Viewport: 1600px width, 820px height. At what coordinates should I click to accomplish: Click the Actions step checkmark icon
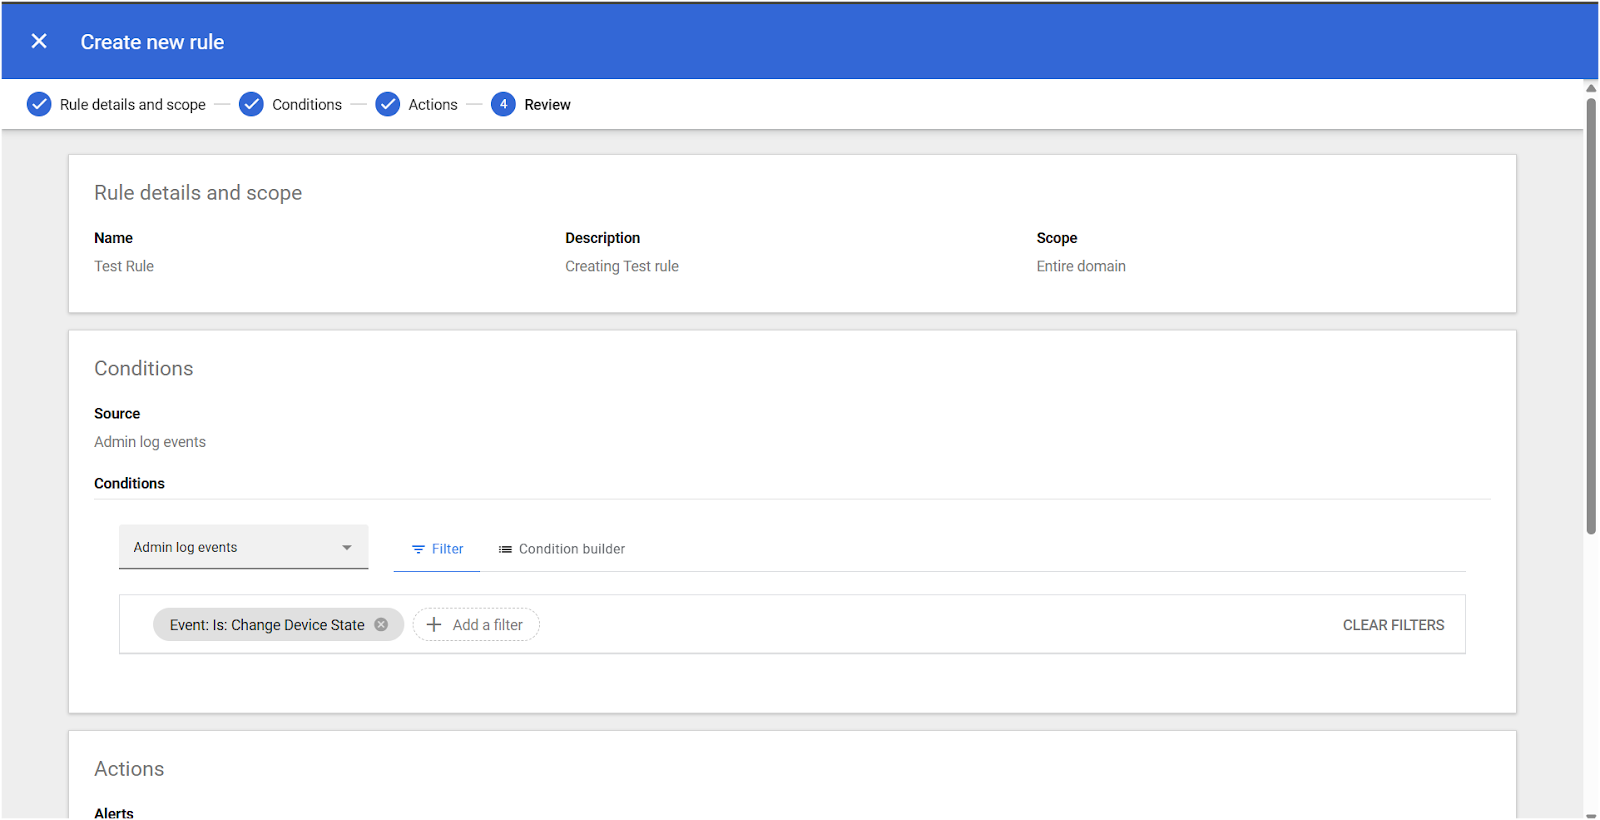pyautogui.click(x=387, y=104)
